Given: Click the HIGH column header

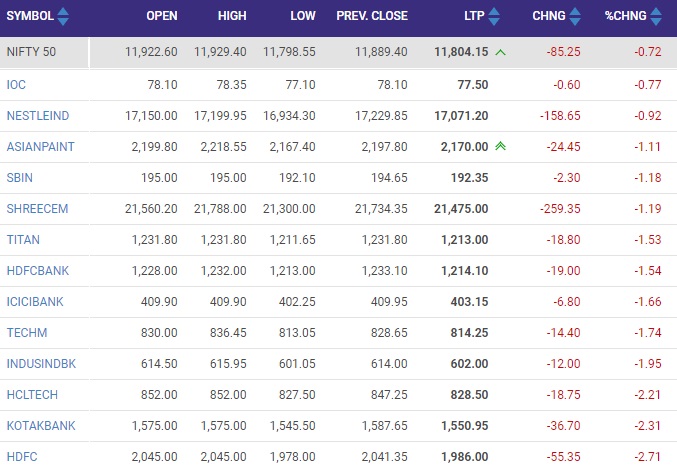Looking at the screenshot, I should point(232,16).
